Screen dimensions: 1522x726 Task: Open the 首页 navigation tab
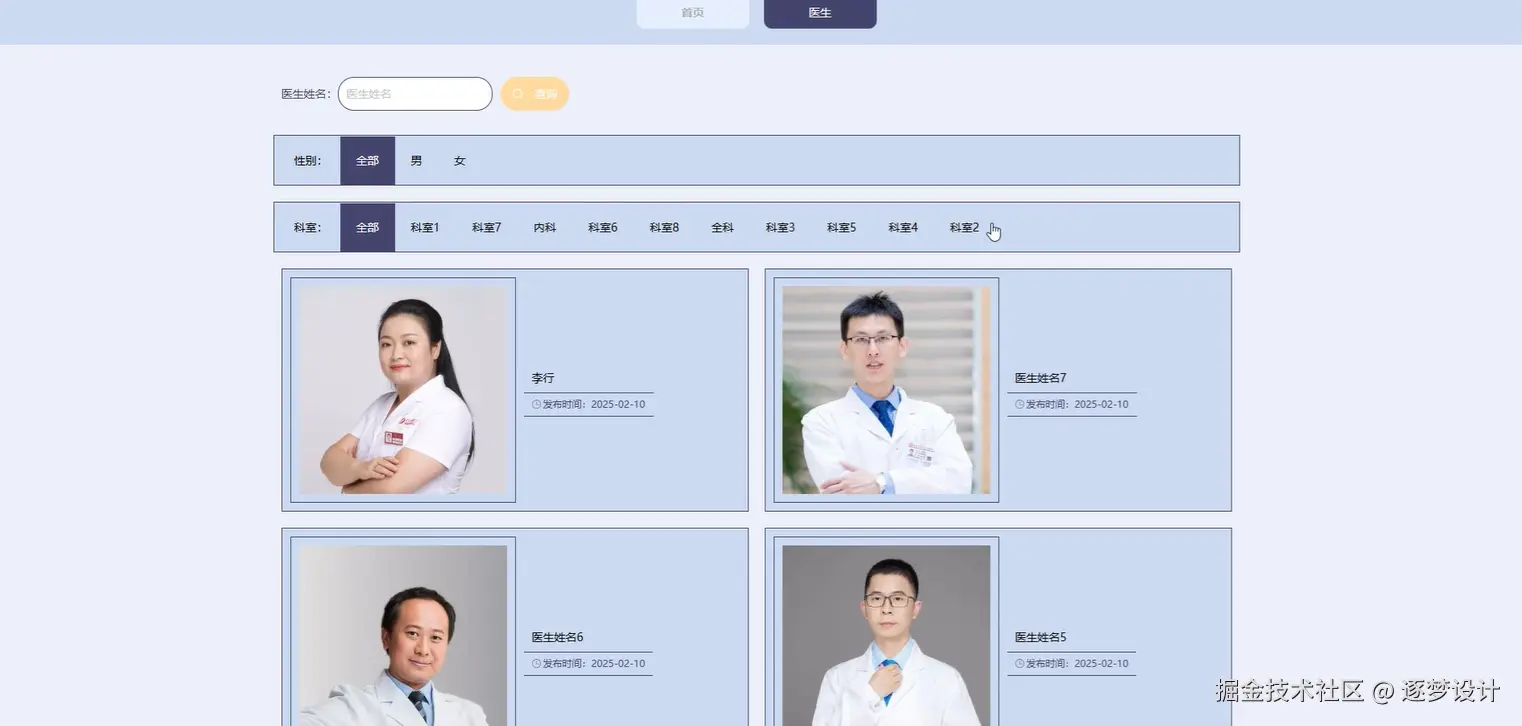(x=692, y=13)
